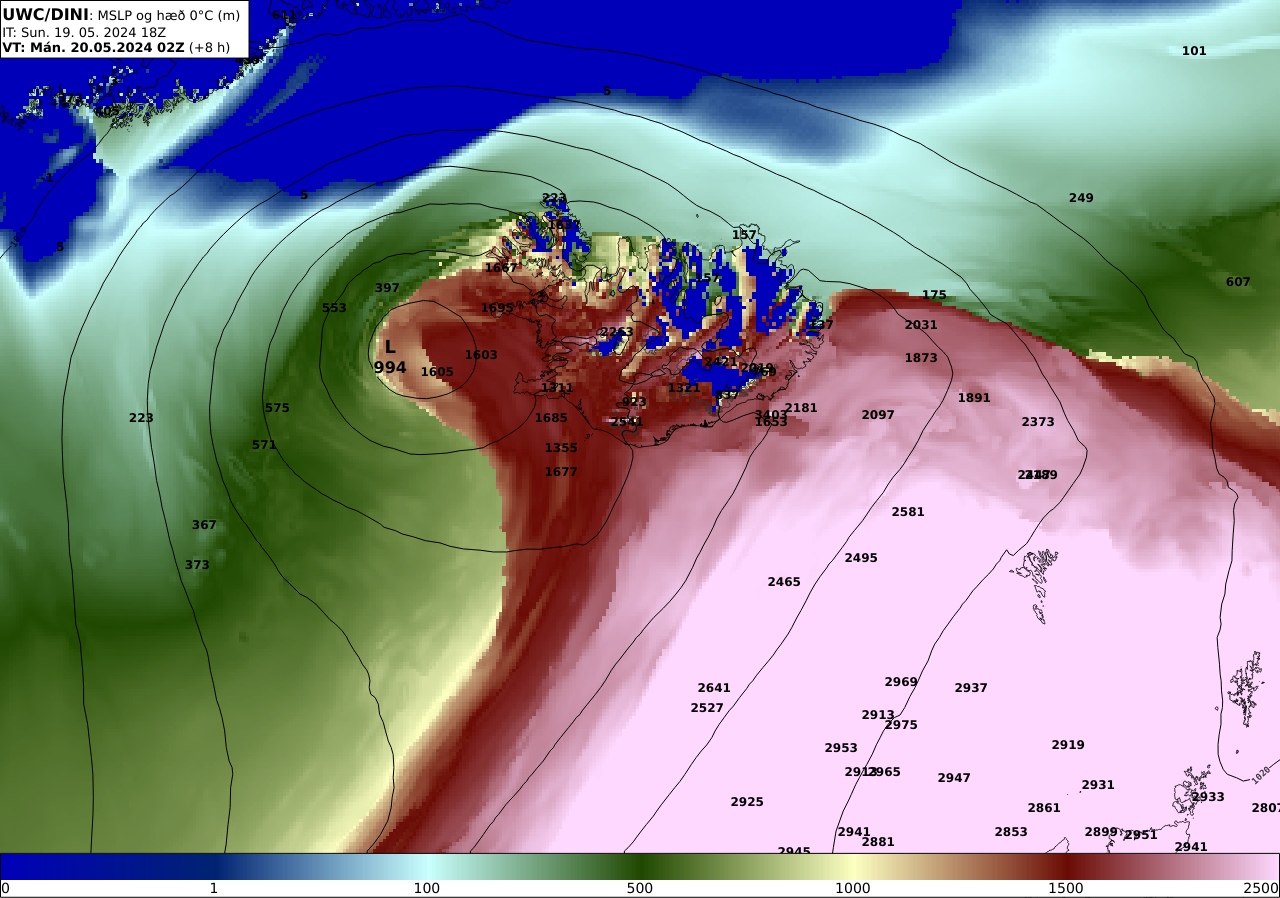Click the 571 height label
This screenshot has width=1280, height=898.
click(264, 445)
